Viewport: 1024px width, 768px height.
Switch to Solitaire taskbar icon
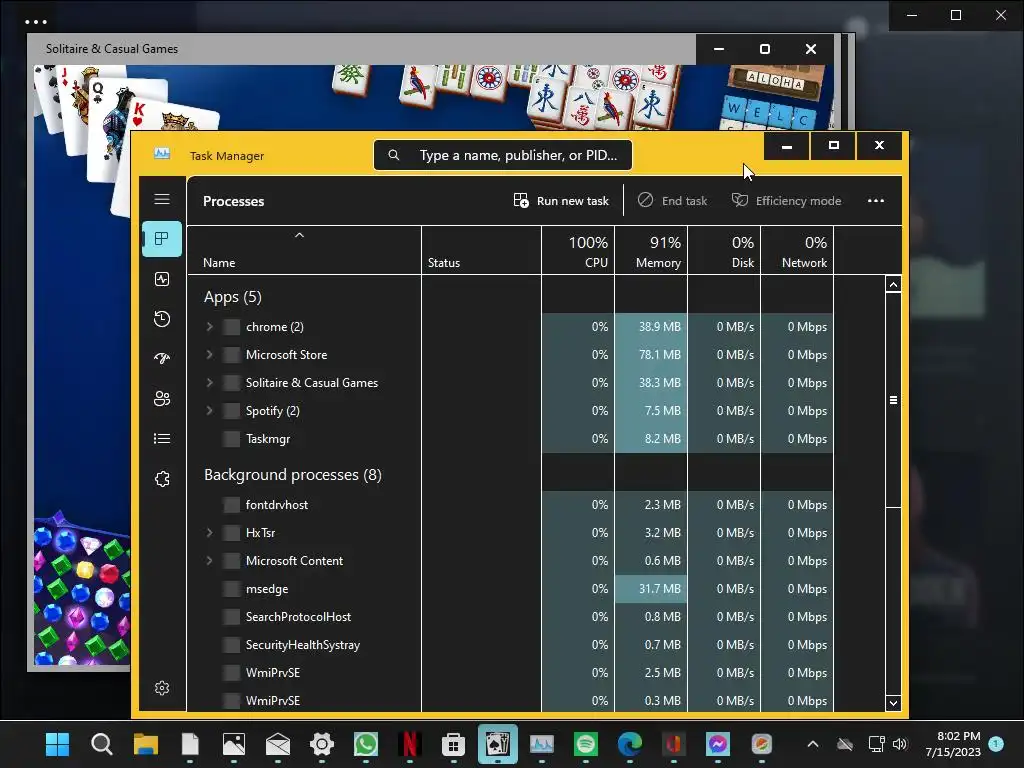tap(498, 744)
